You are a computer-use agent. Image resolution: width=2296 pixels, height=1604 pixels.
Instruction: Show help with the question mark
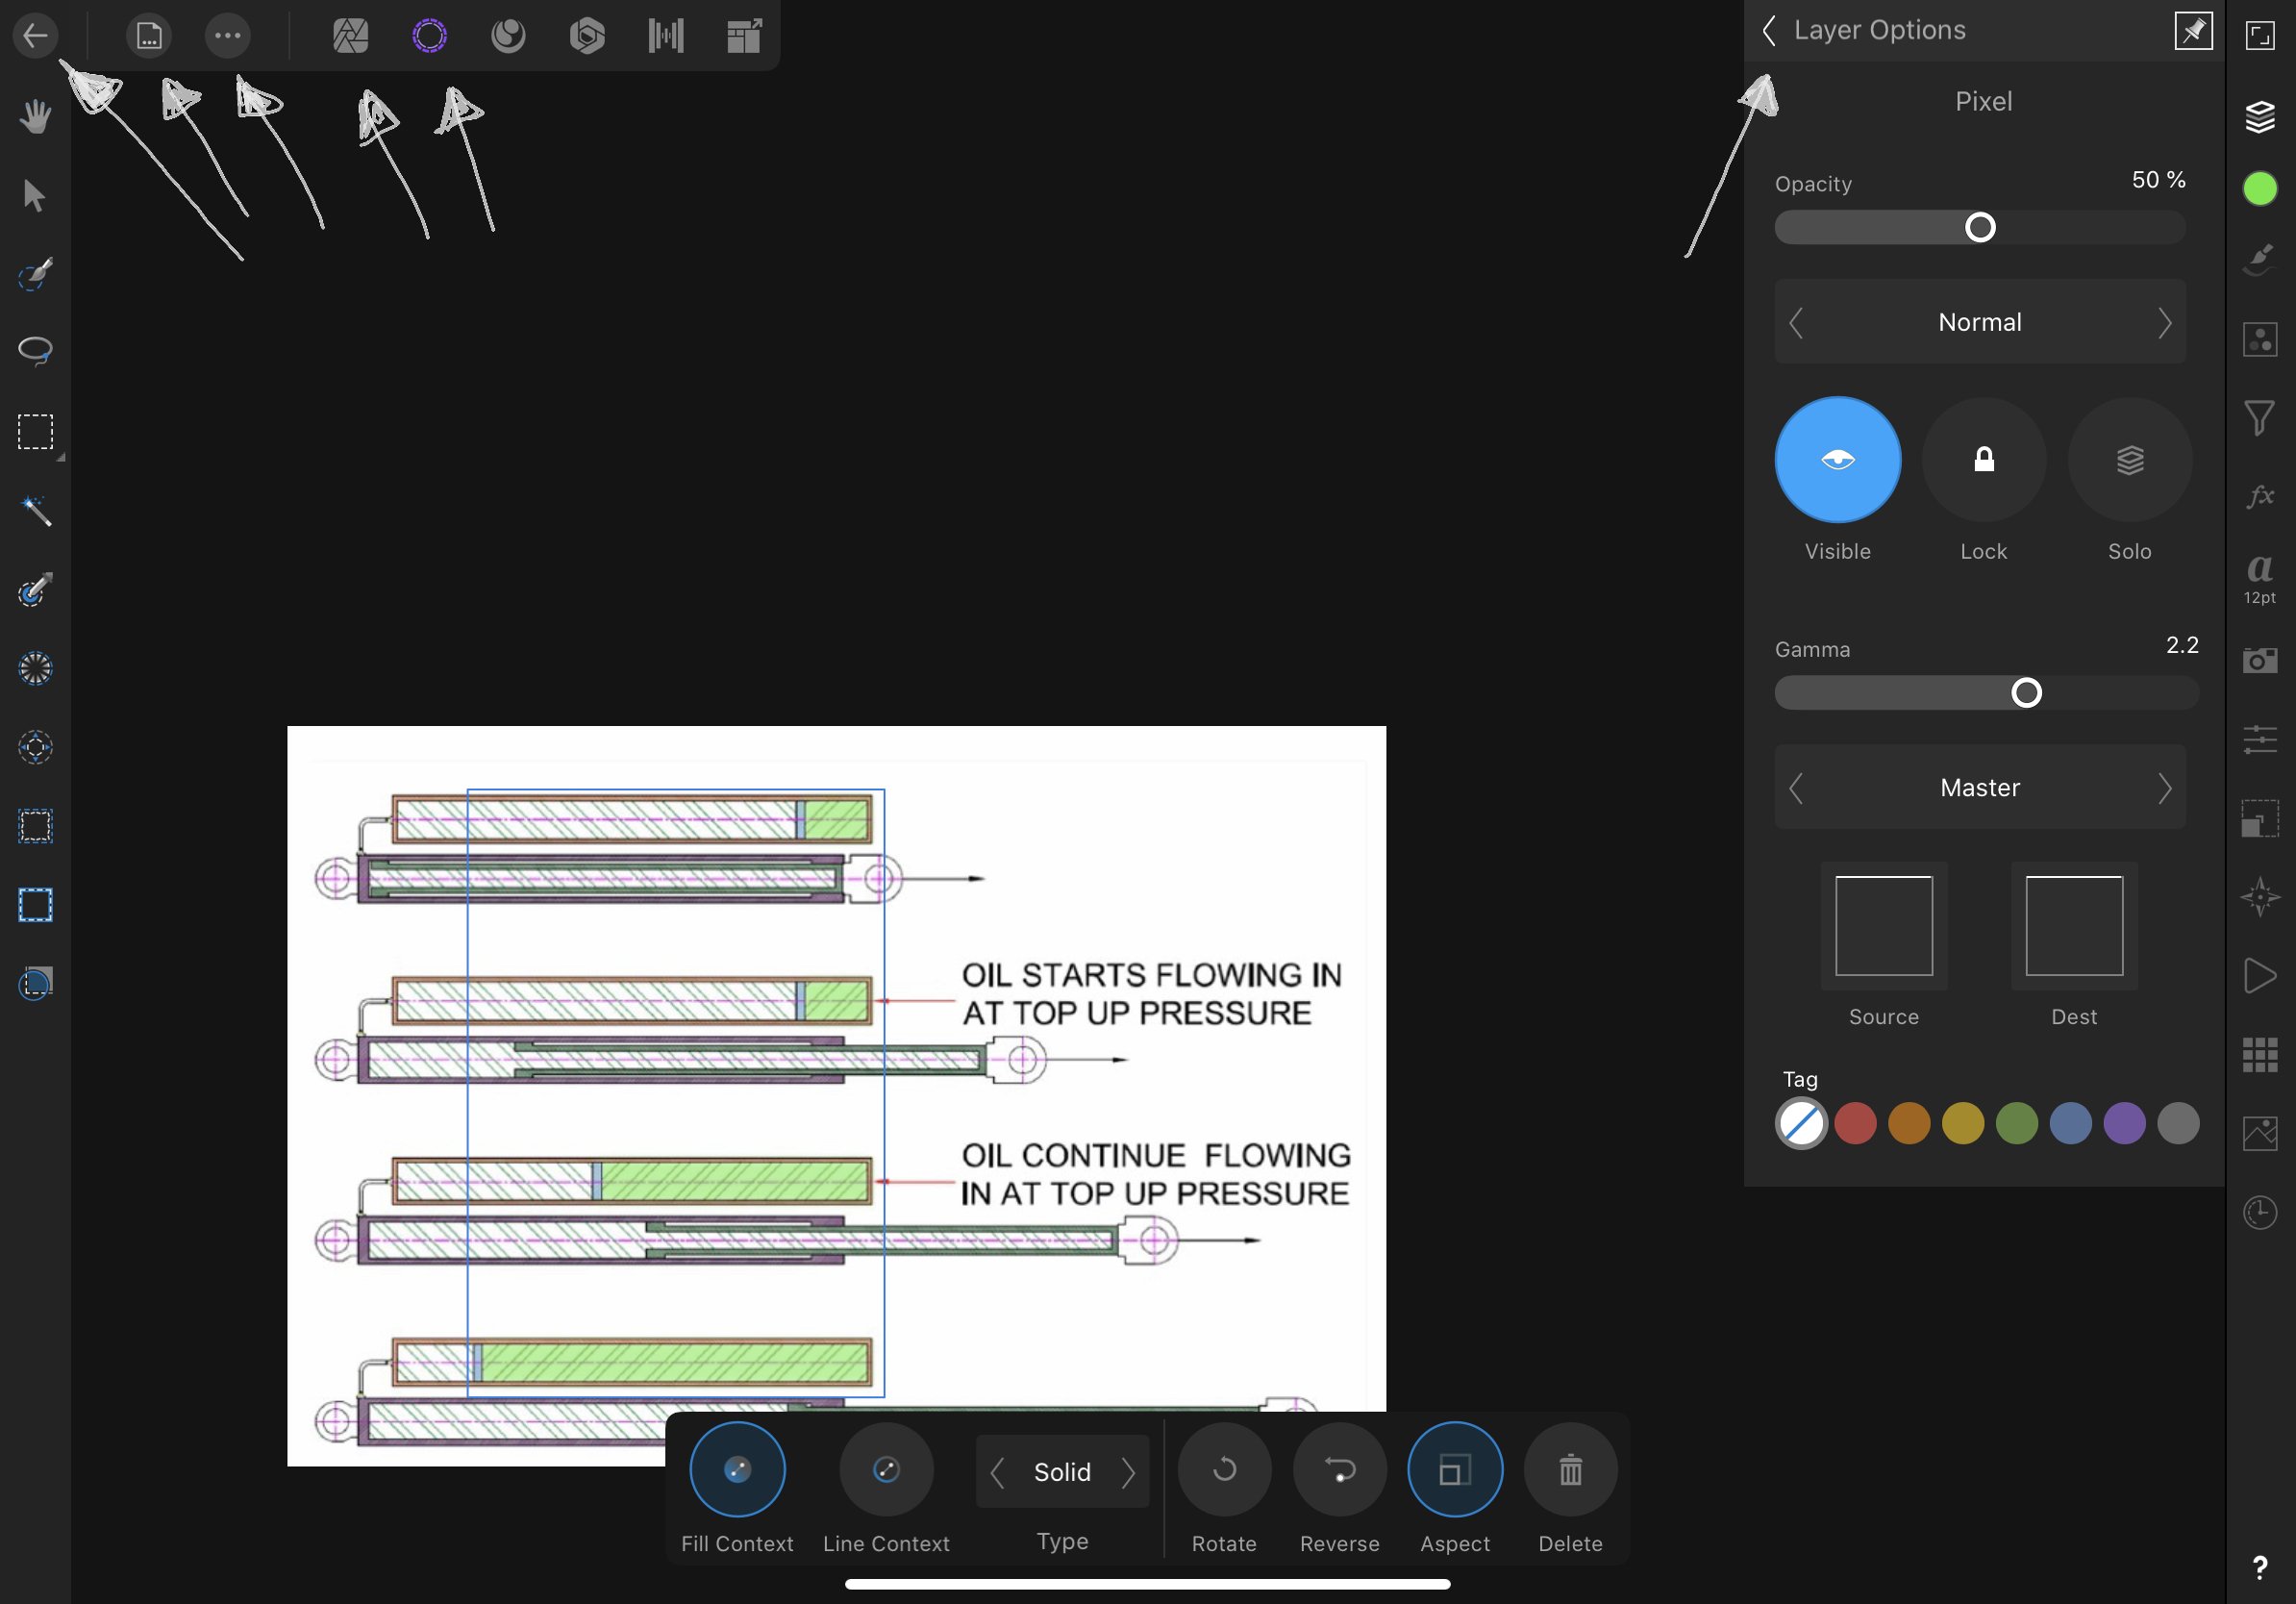(2260, 1568)
